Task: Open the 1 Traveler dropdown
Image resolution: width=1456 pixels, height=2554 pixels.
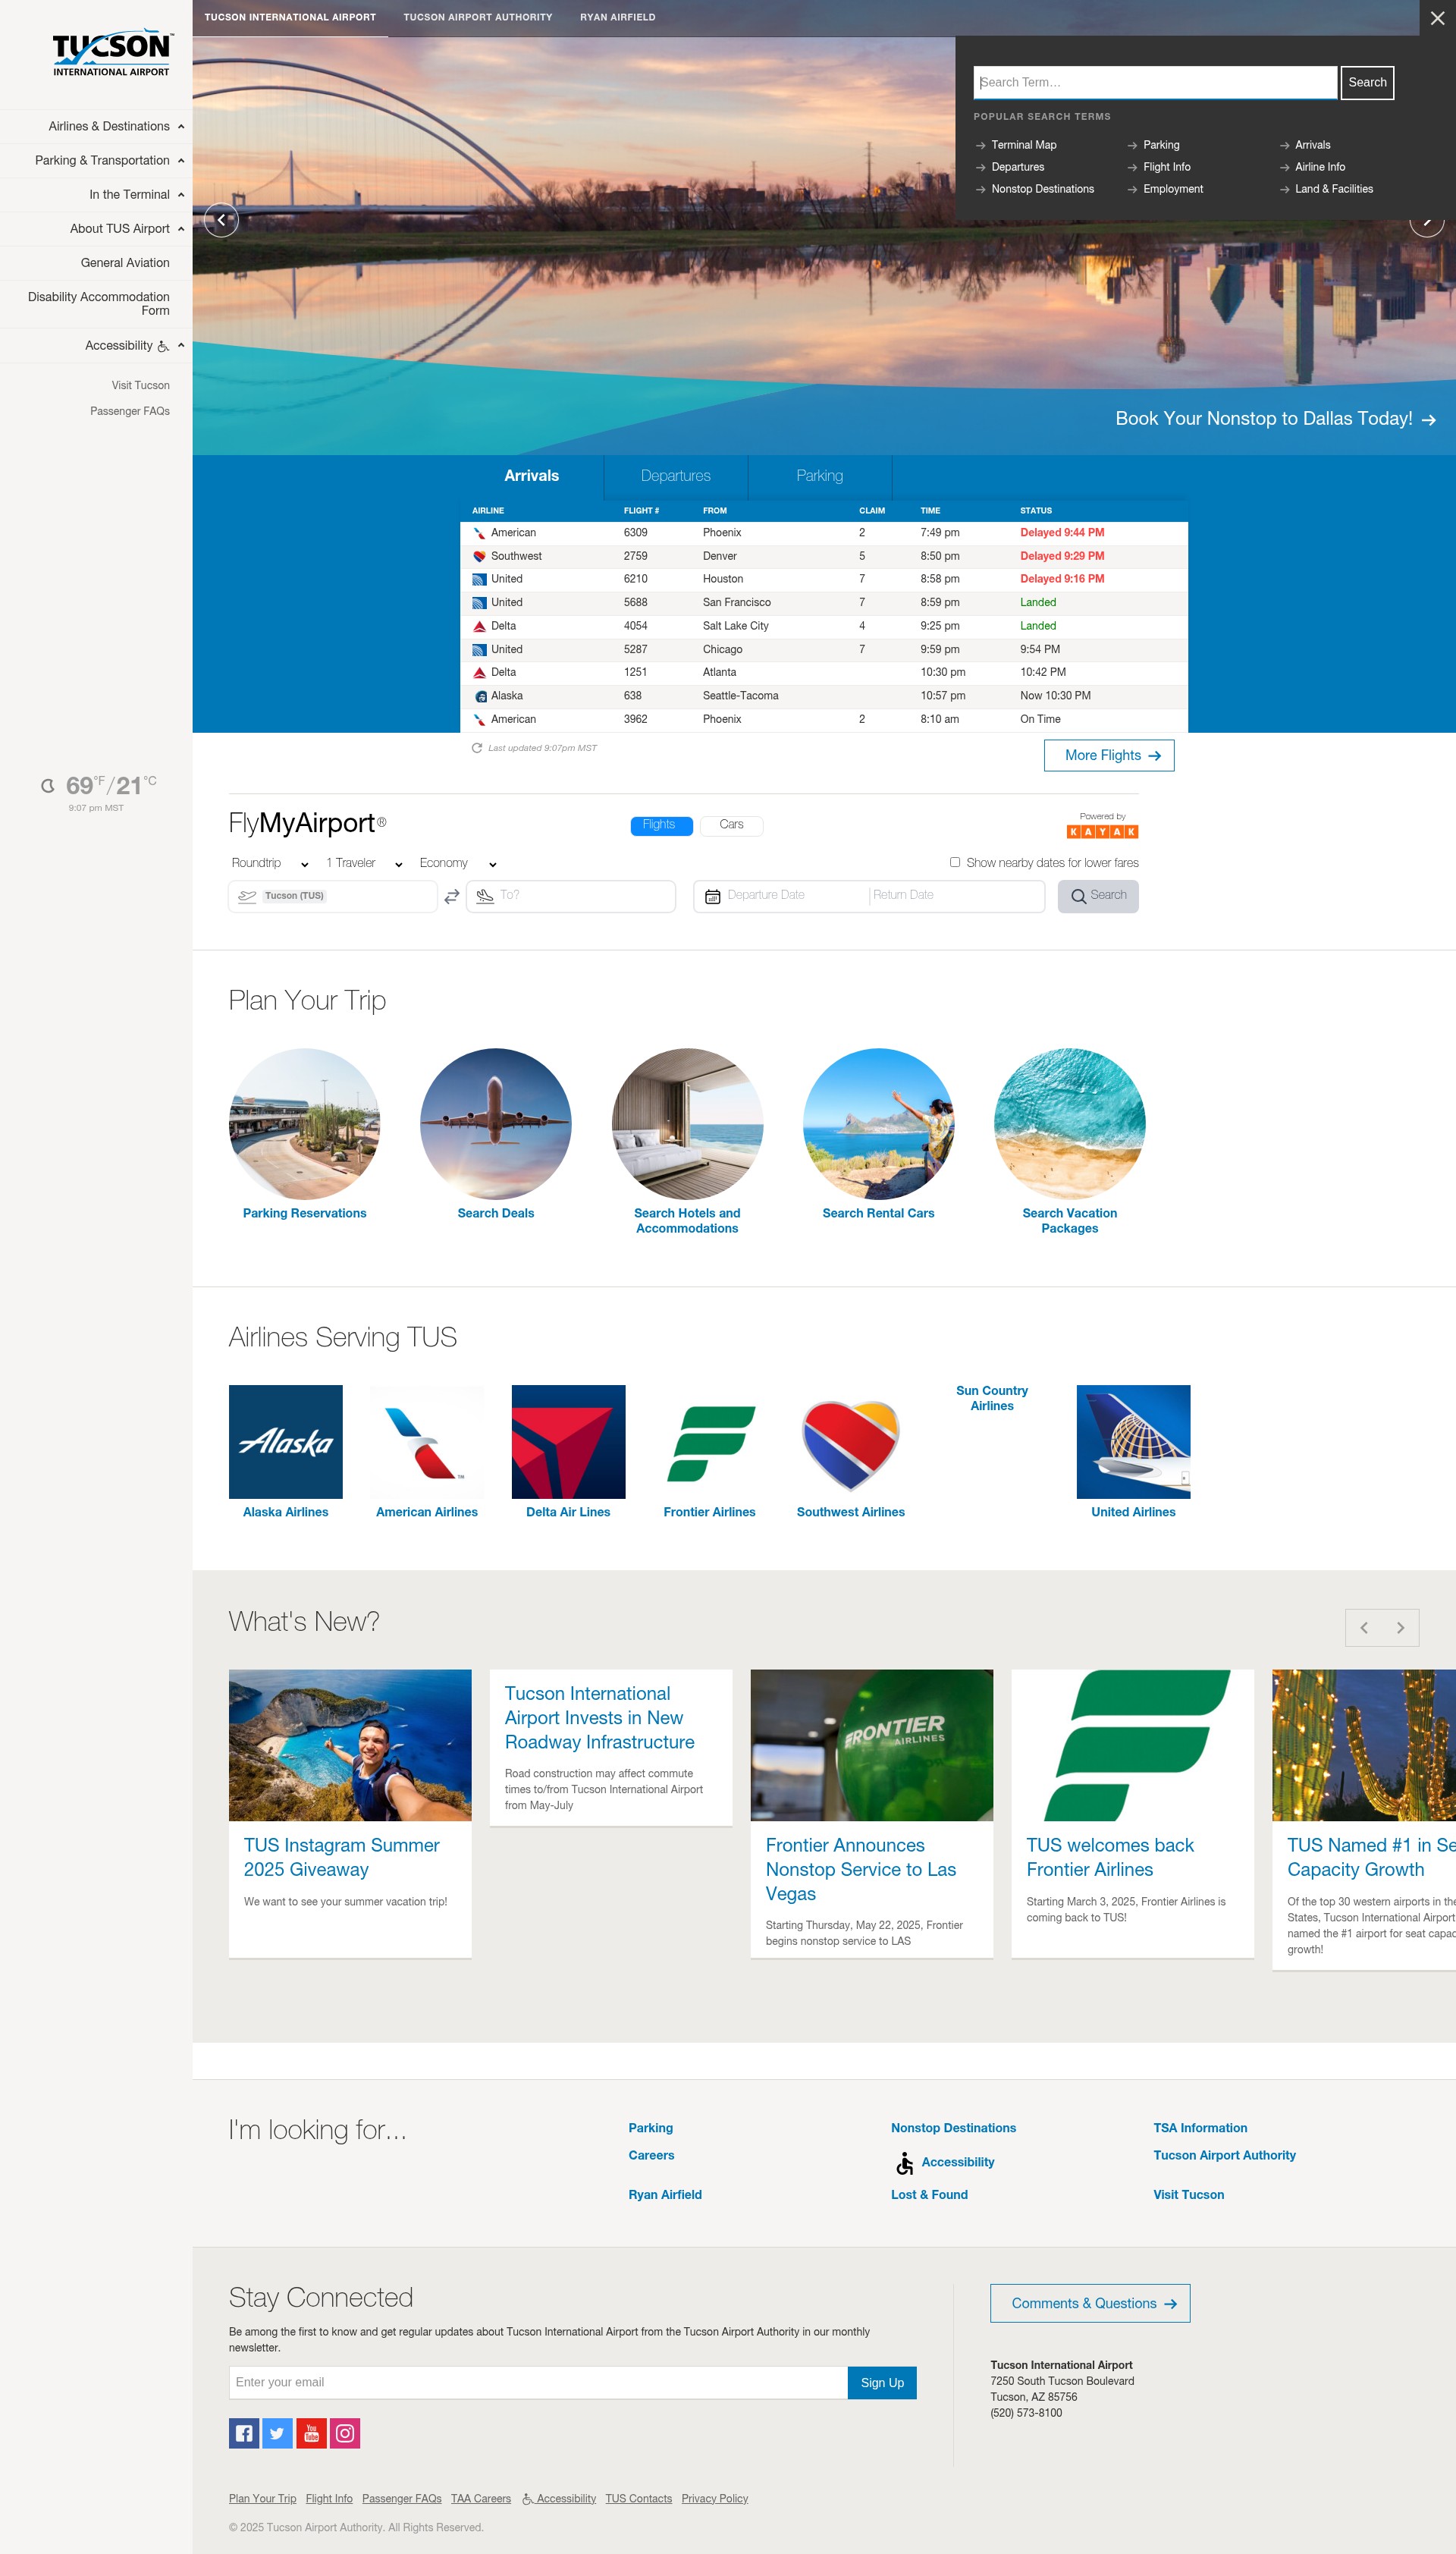Action: click(x=364, y=863)
